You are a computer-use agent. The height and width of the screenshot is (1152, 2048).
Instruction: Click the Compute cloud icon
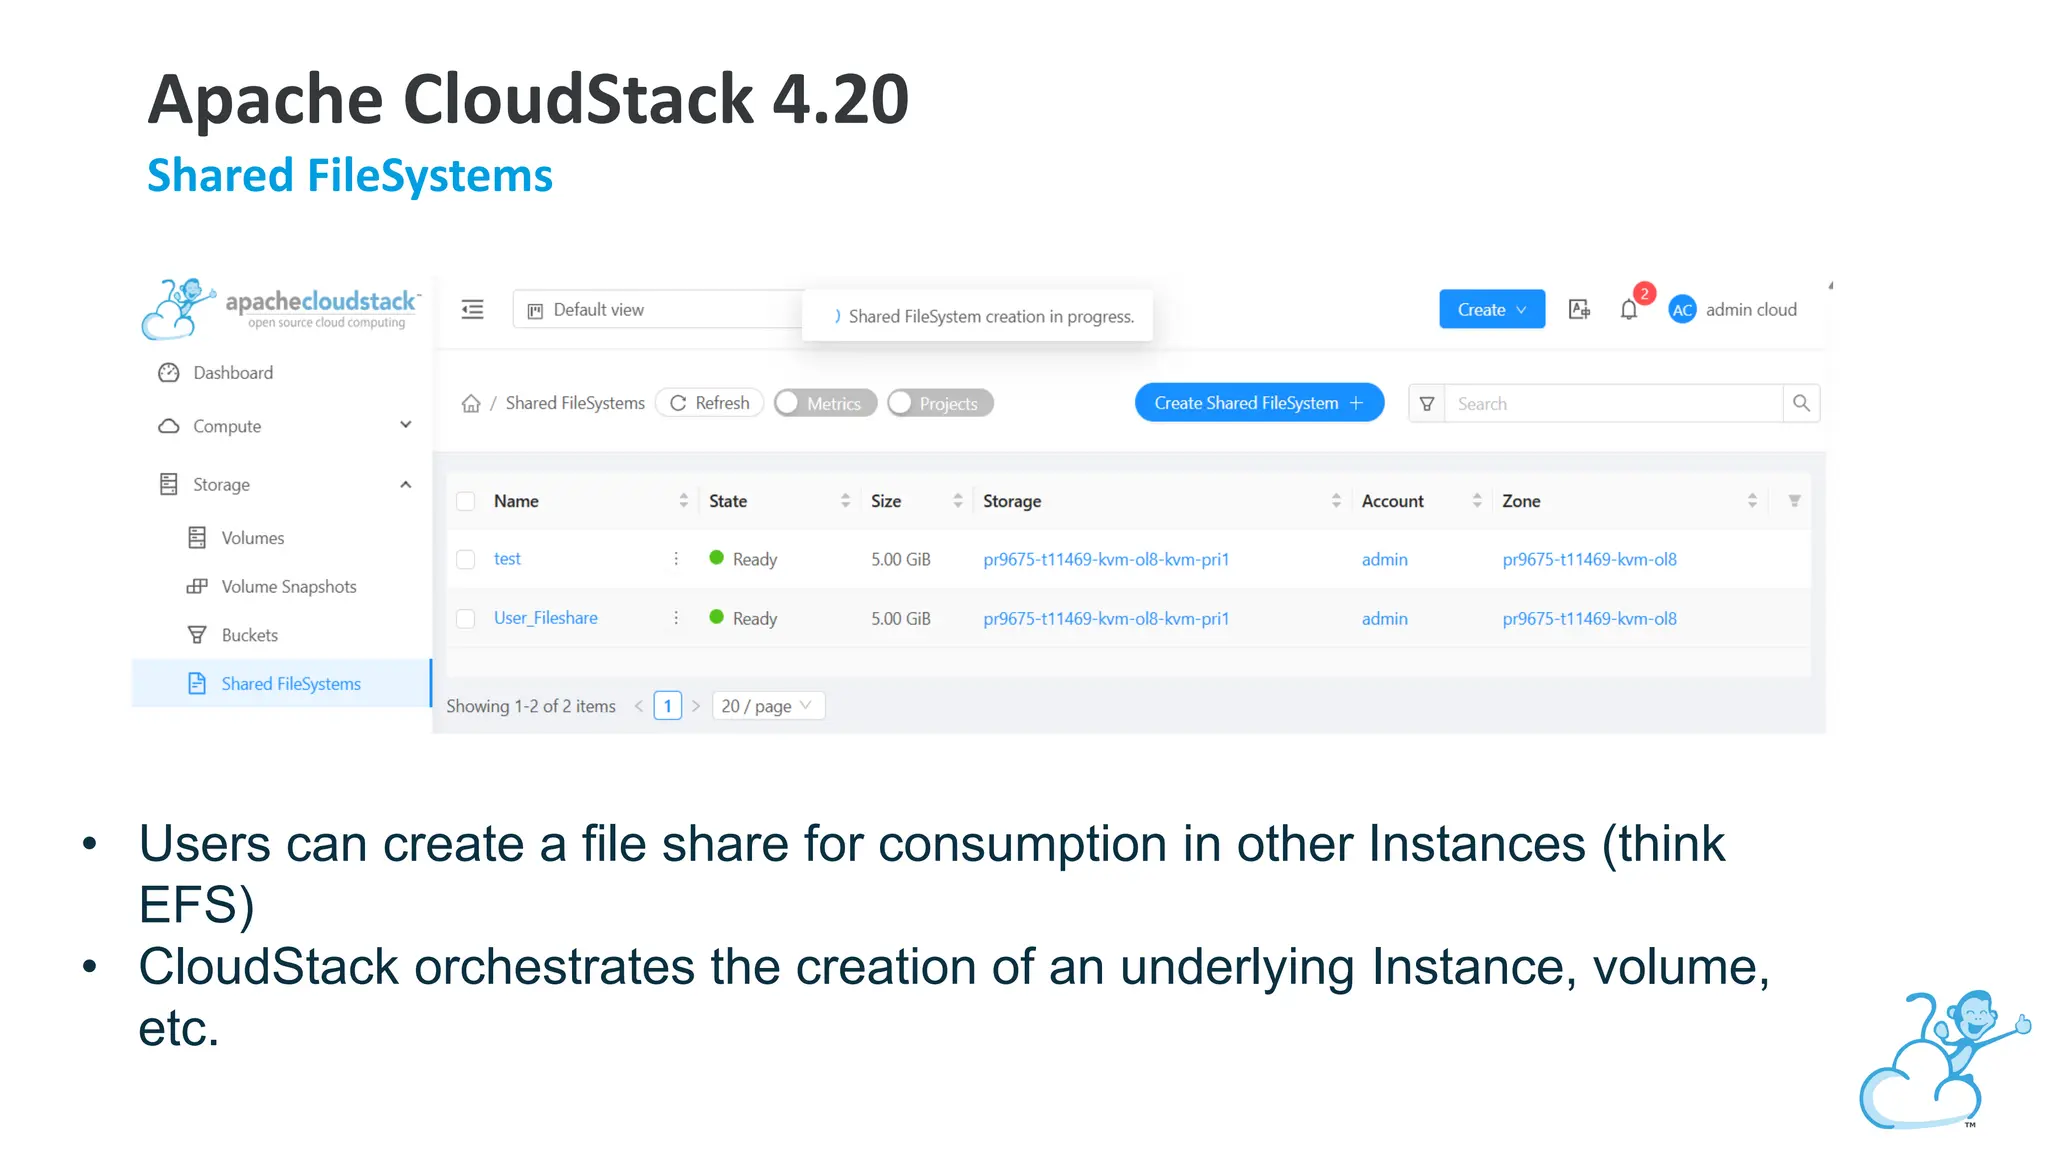(169, 426)
